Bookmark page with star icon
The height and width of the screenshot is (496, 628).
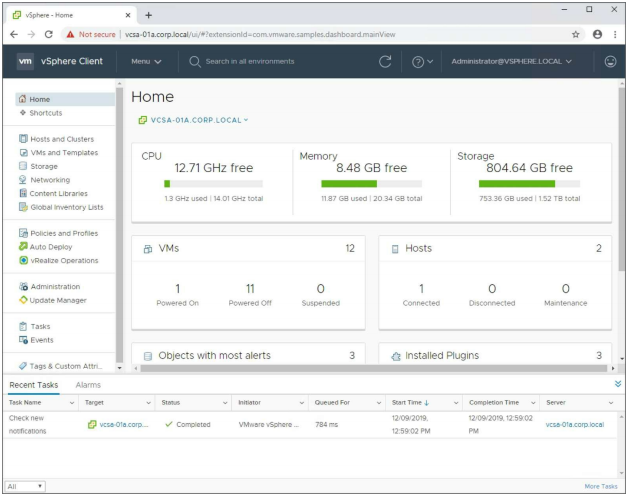coord(576,34)
